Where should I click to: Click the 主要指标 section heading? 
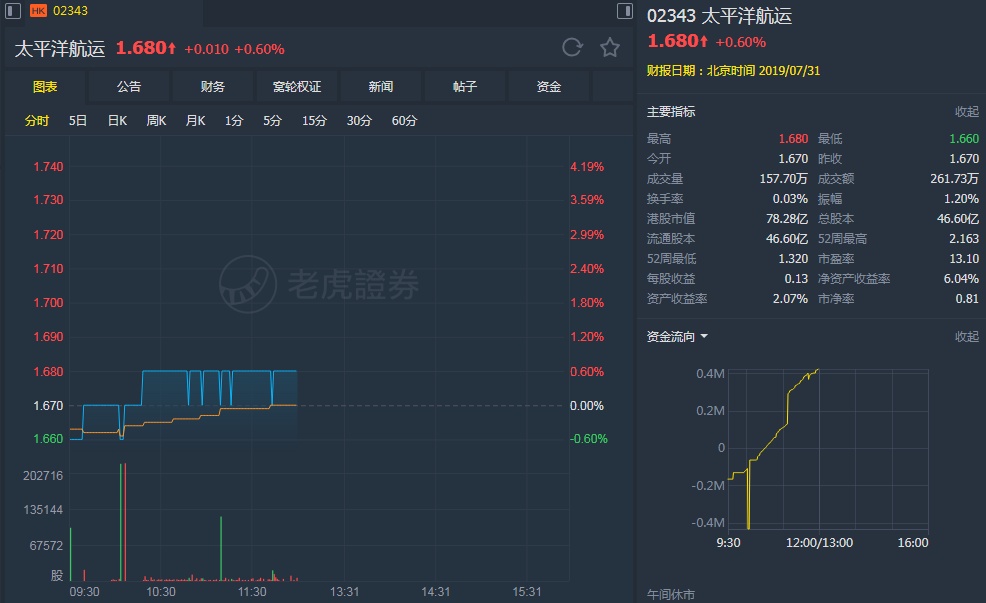click(671, 112)
